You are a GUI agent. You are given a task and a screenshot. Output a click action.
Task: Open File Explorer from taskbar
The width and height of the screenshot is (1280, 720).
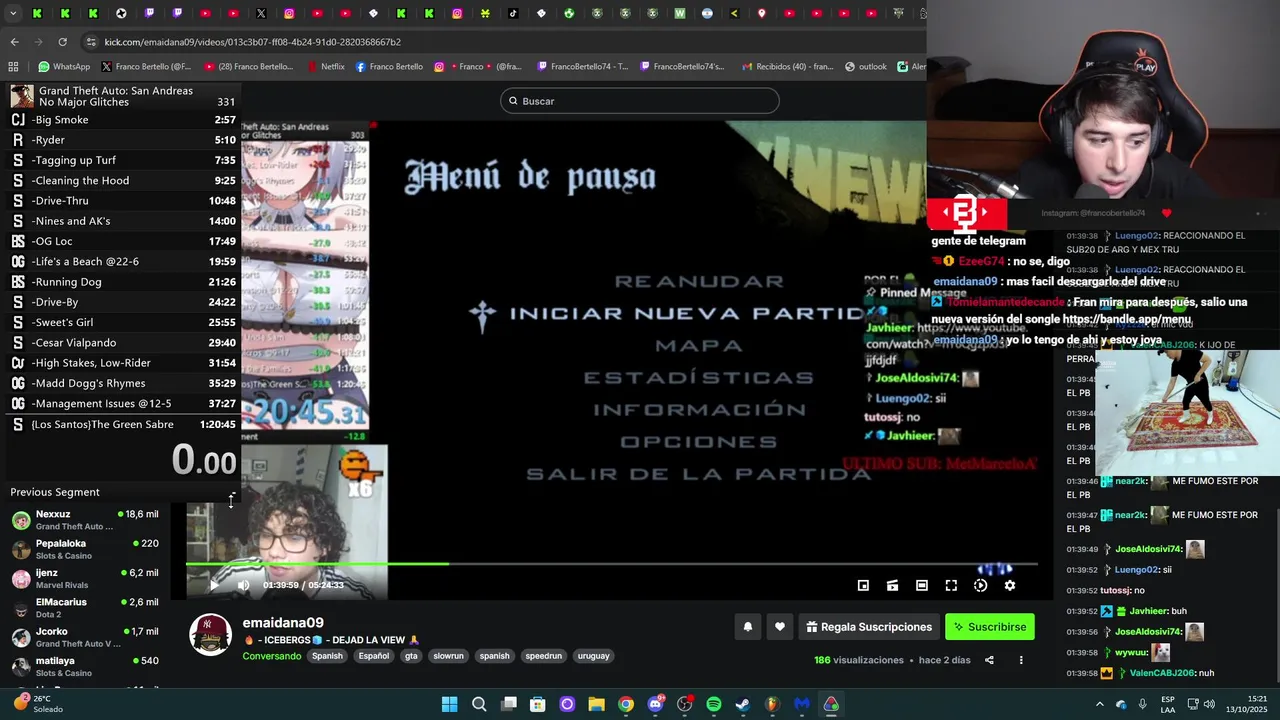click(x=596, y=704)
